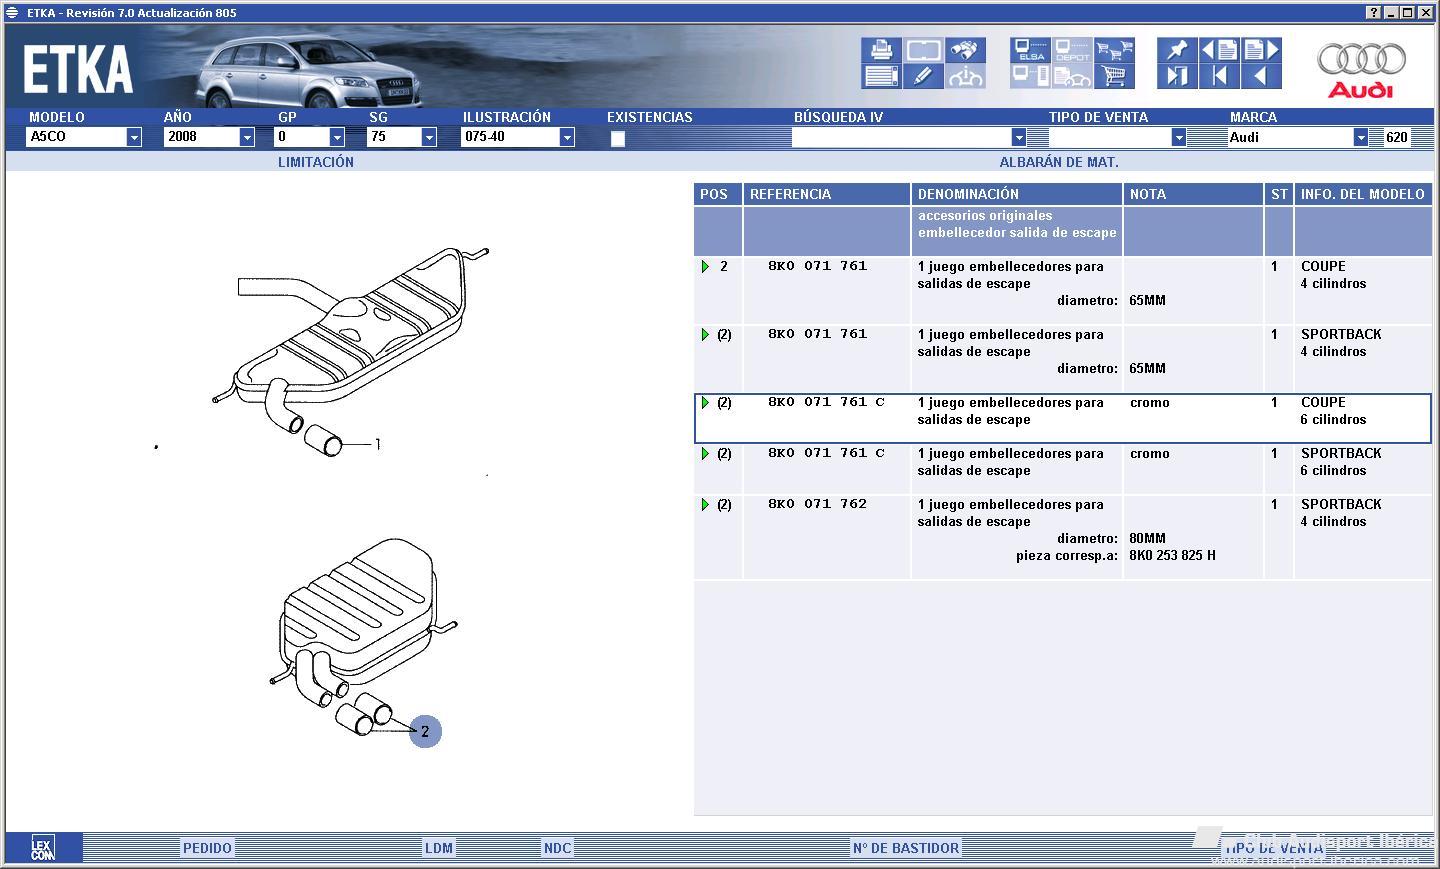1440x869 pixels.
Task: Open the MODELO dropdown arrow
Action: click(x=134, y=138)
